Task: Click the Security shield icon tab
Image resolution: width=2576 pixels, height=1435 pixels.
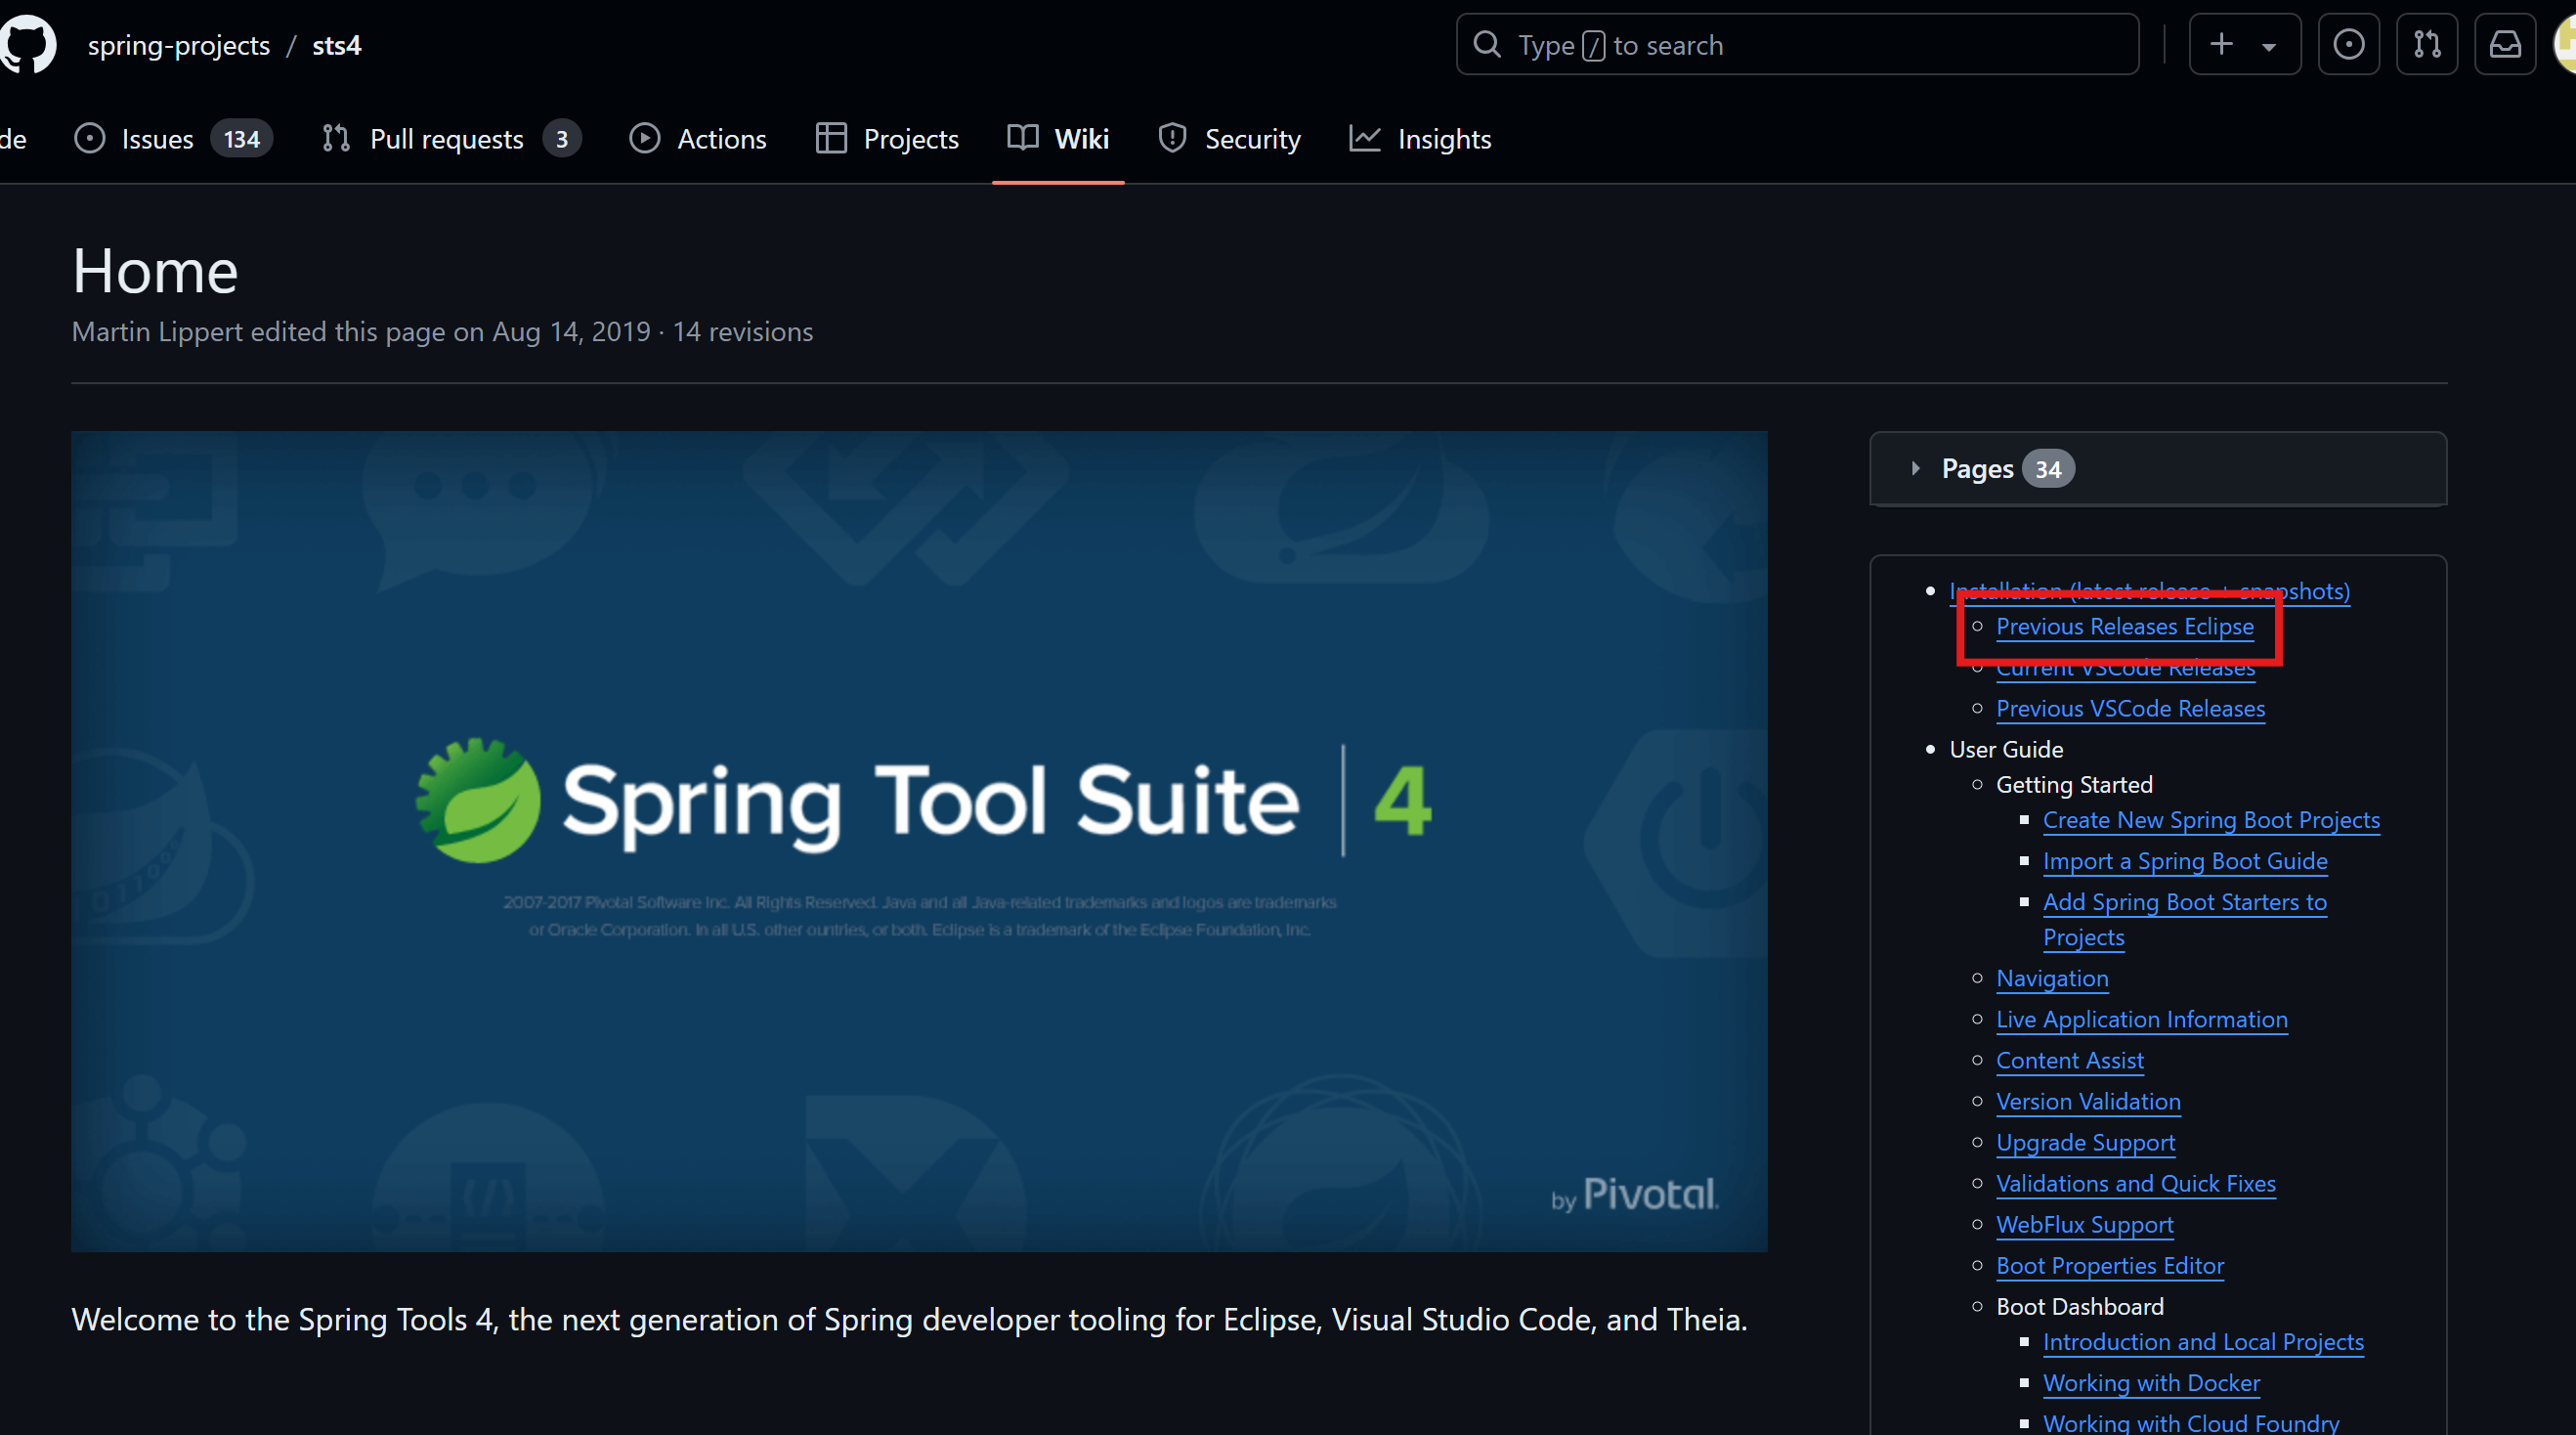Action: (x=1172, y=139)
